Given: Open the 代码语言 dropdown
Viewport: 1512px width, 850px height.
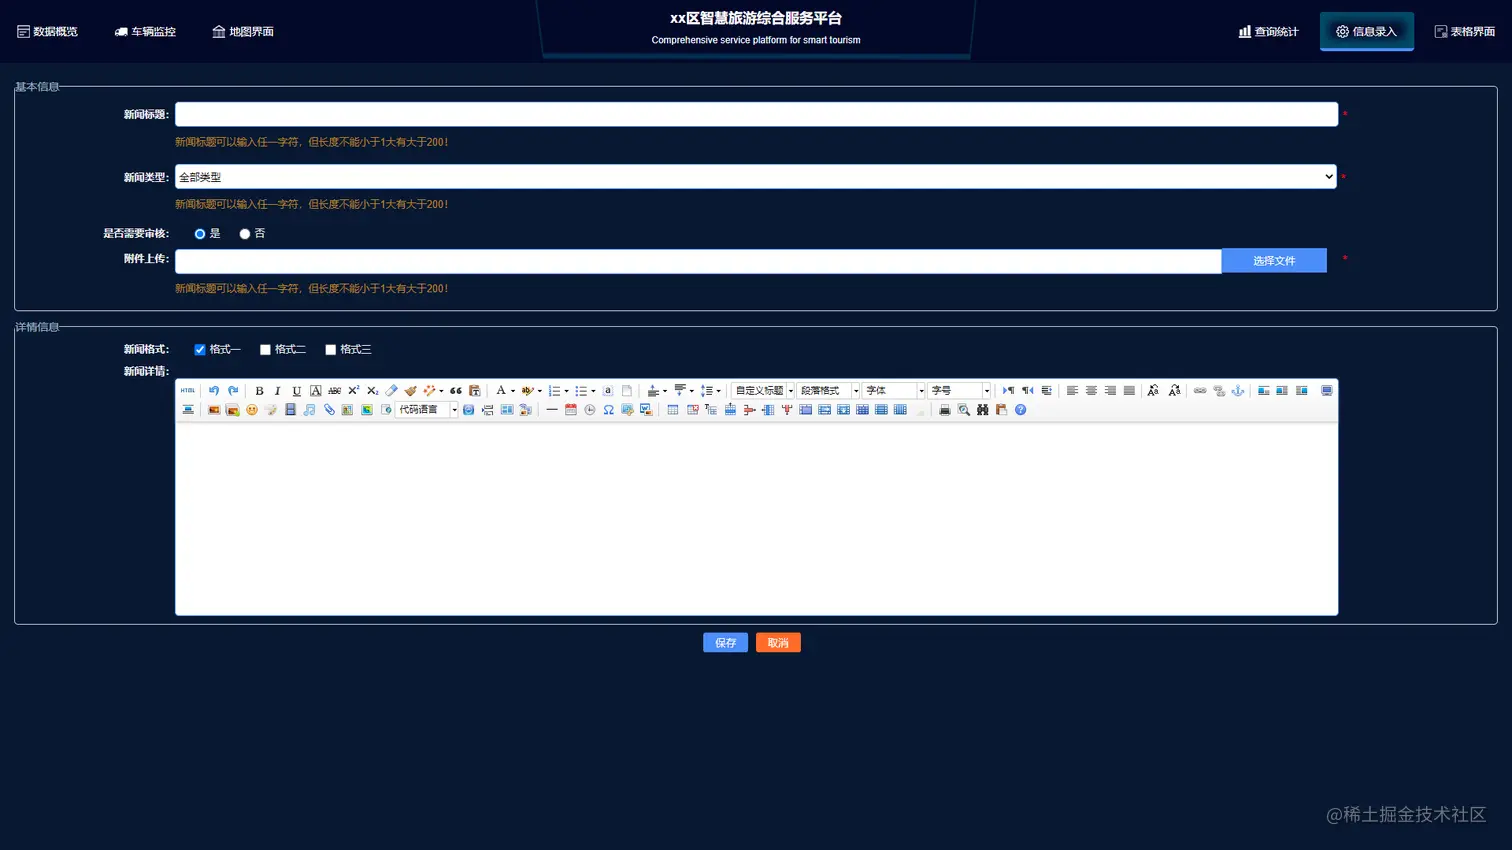Looking at the screenshot, I should (427, 410).
